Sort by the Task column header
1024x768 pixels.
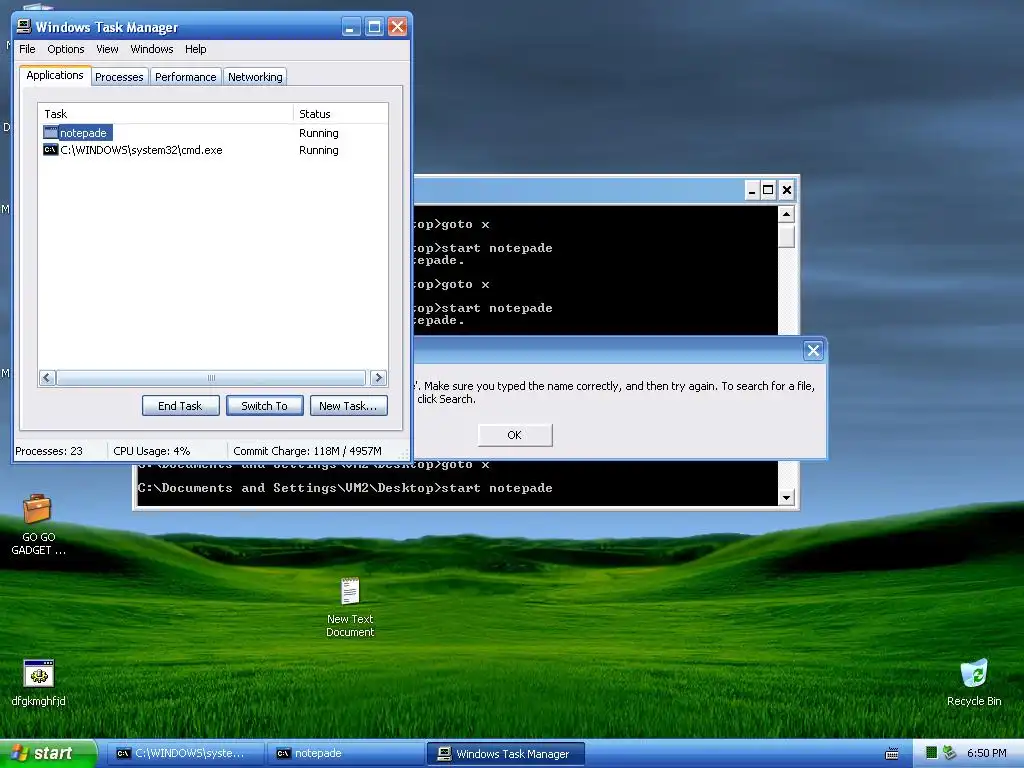click(165, 114)
